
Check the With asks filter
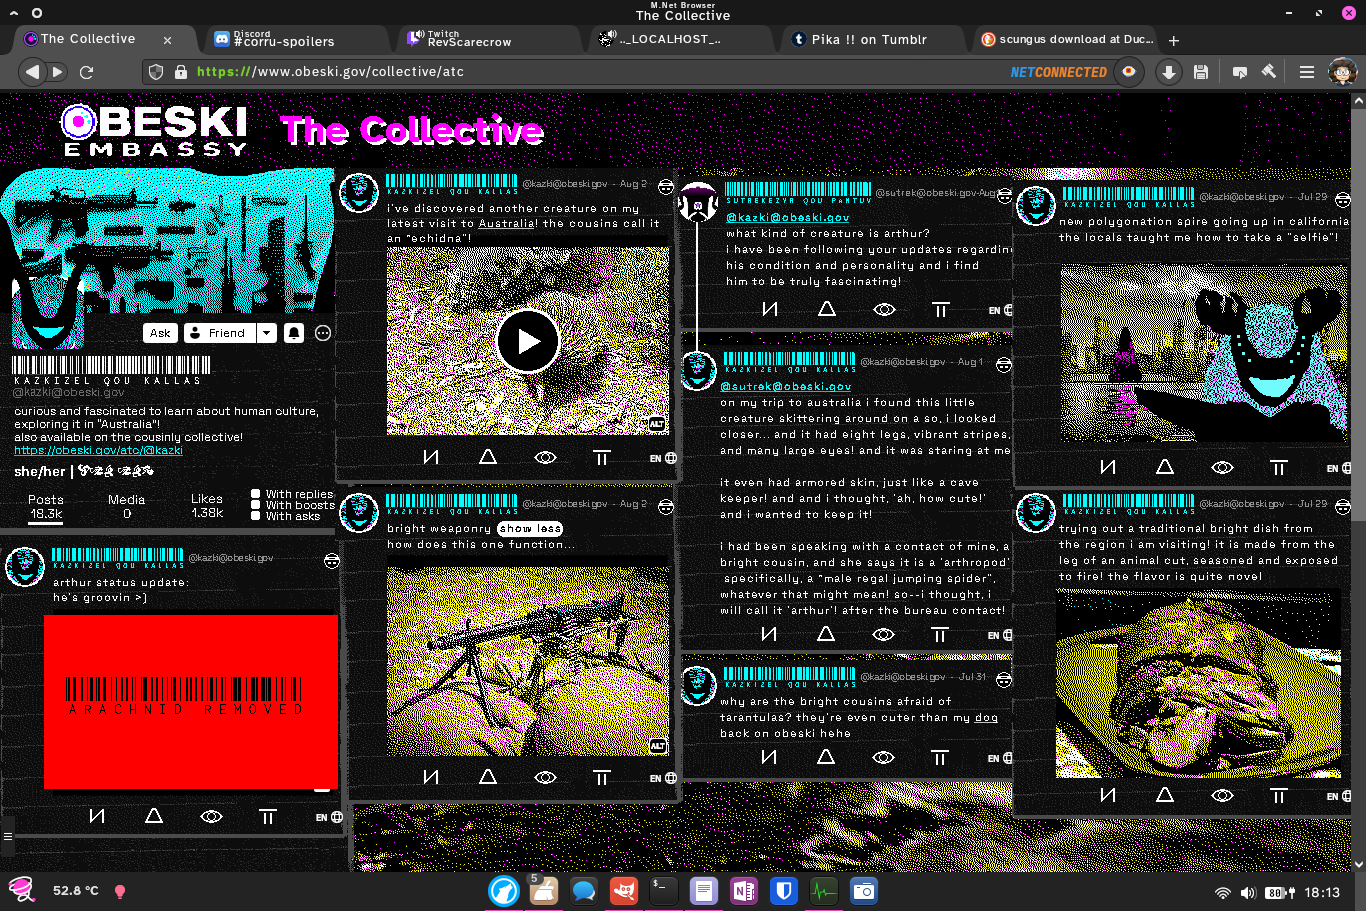click(x=256, y=516)
